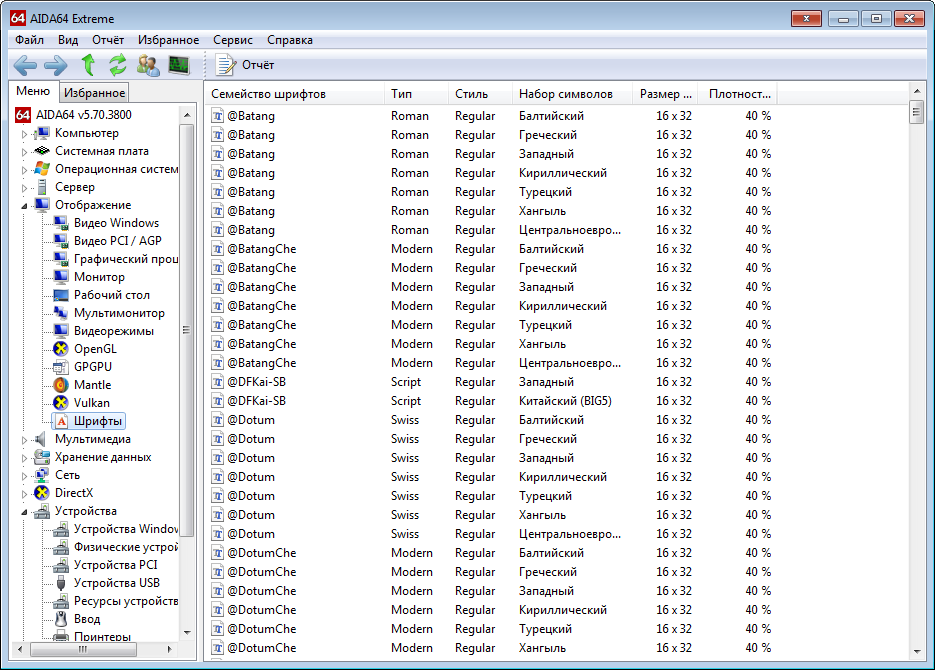Click the Мультимедиа speaker icon
Screen dimensions: 935x670
click(x=40, y=439)
